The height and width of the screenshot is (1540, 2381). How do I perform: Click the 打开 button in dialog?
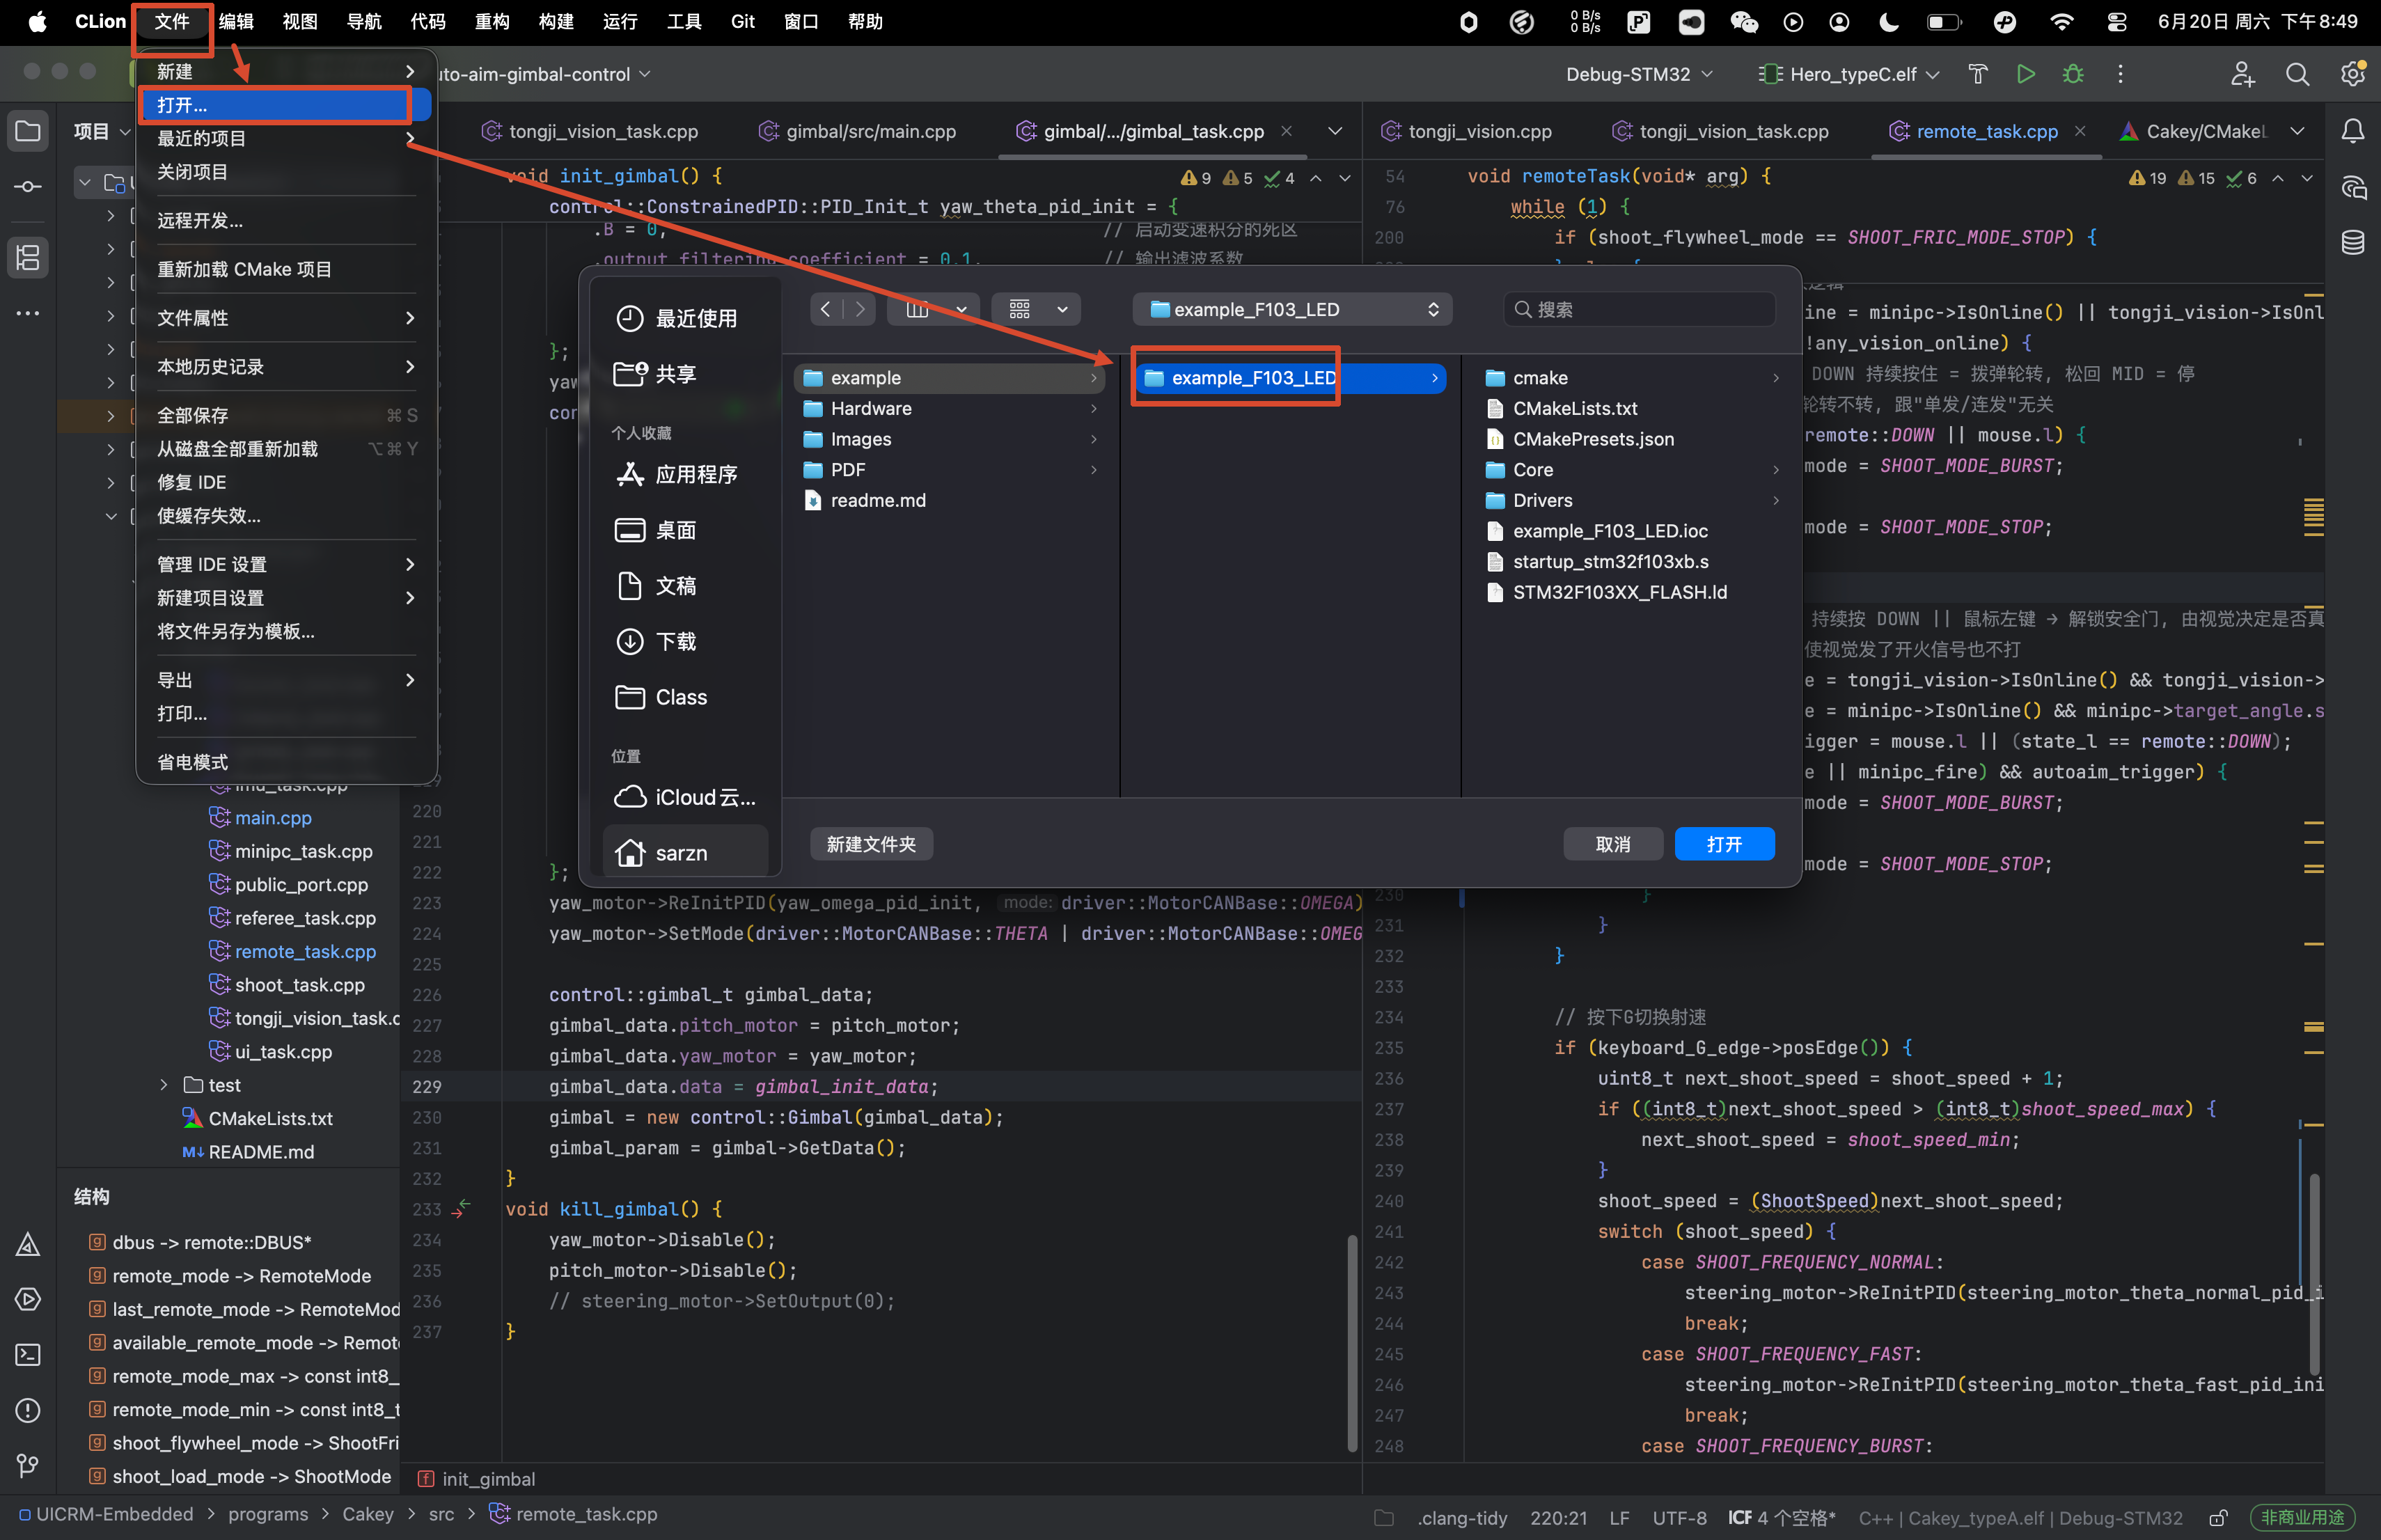1724,844
